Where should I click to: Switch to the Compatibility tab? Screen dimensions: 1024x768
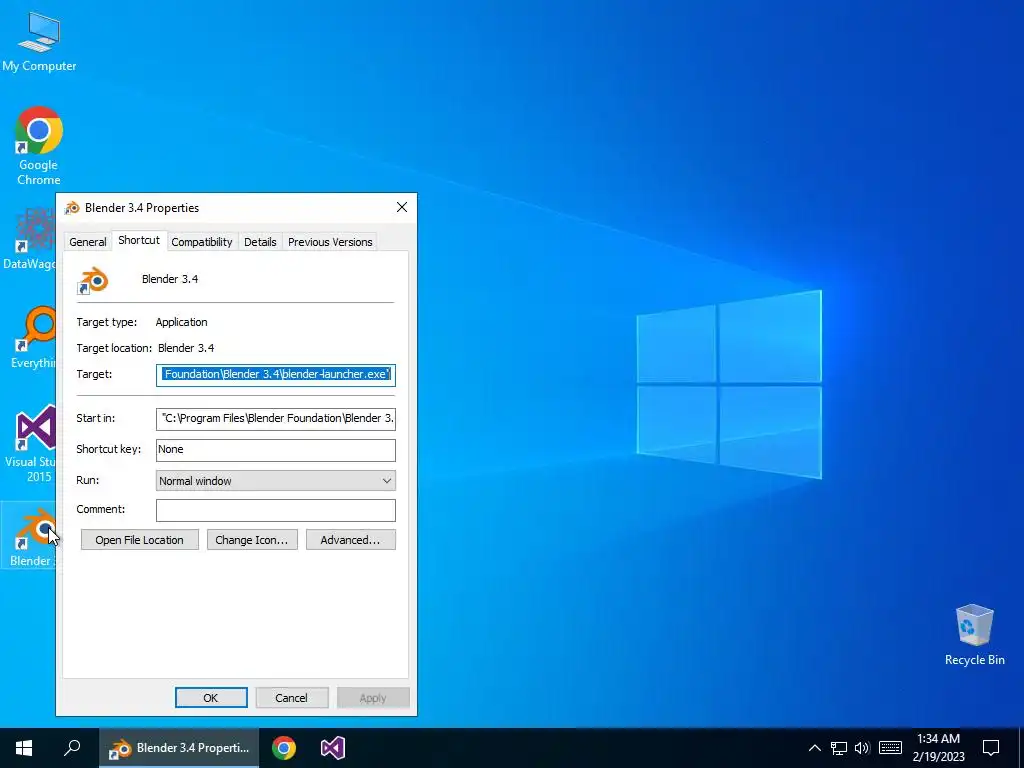coord(202,242)
